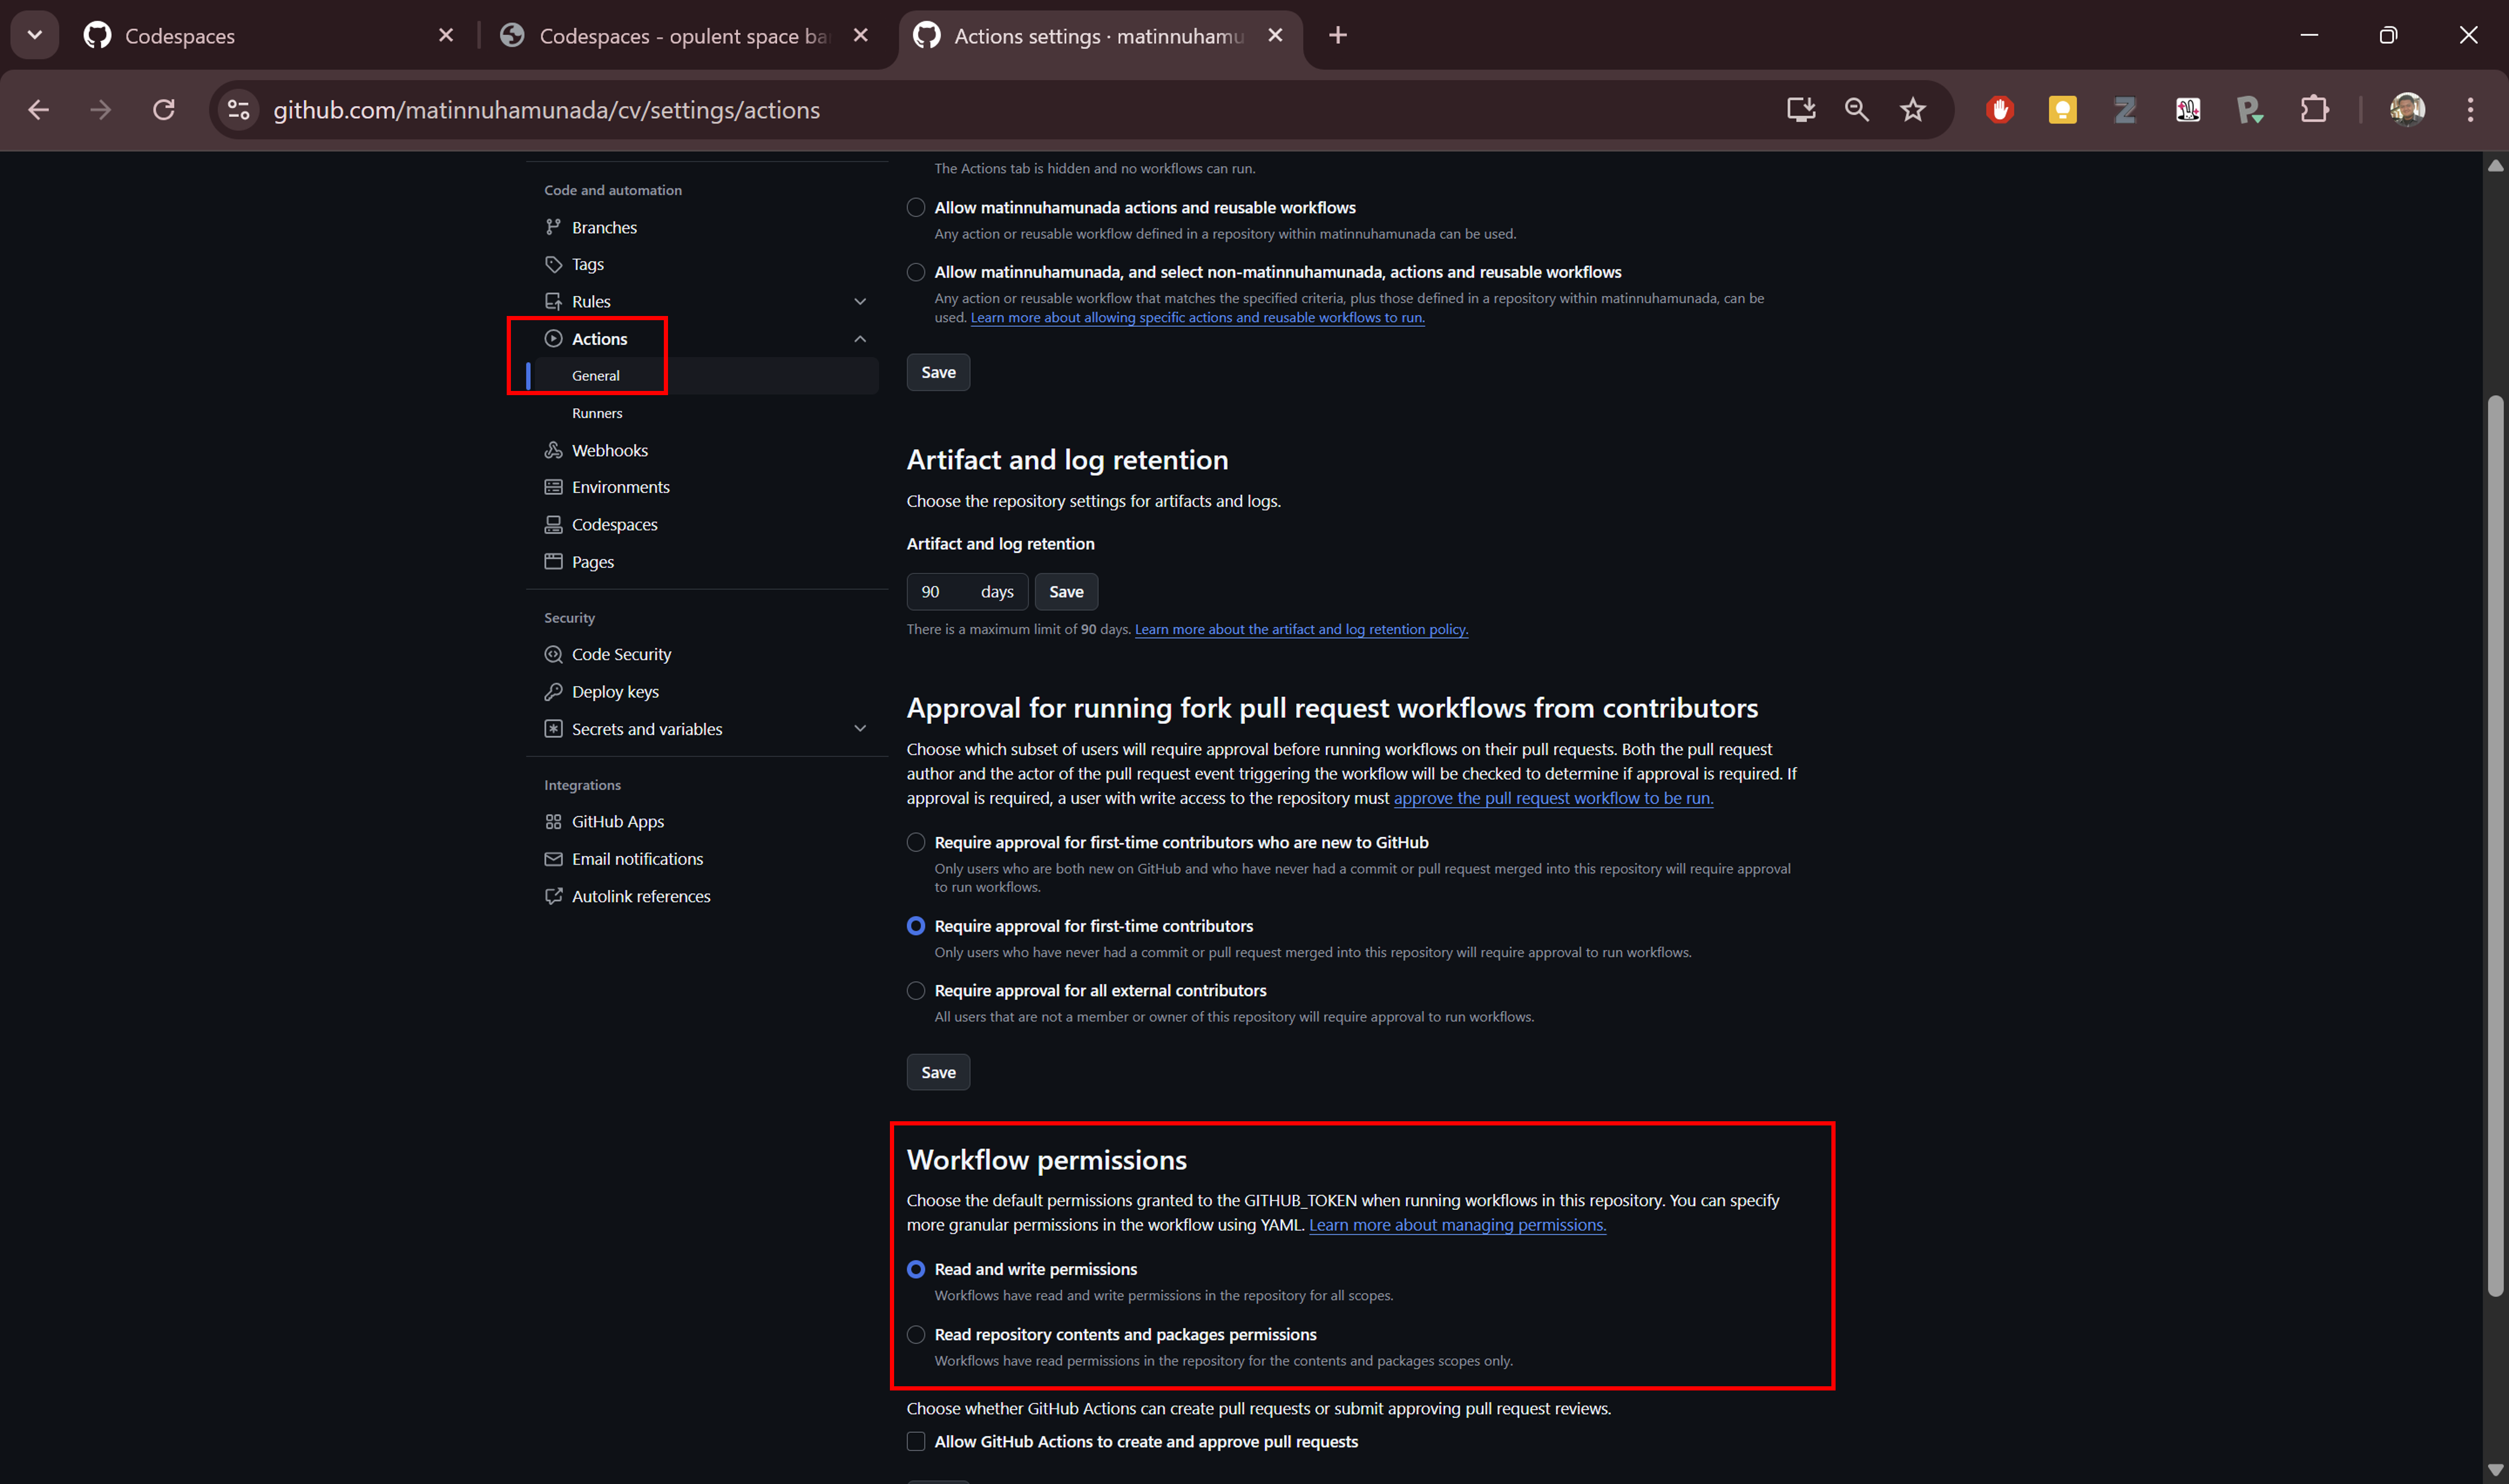The width and height of the screenshot is (2509, 1484).
Task: Open Learn more about managing permissions
Action: [1456, 1224]
